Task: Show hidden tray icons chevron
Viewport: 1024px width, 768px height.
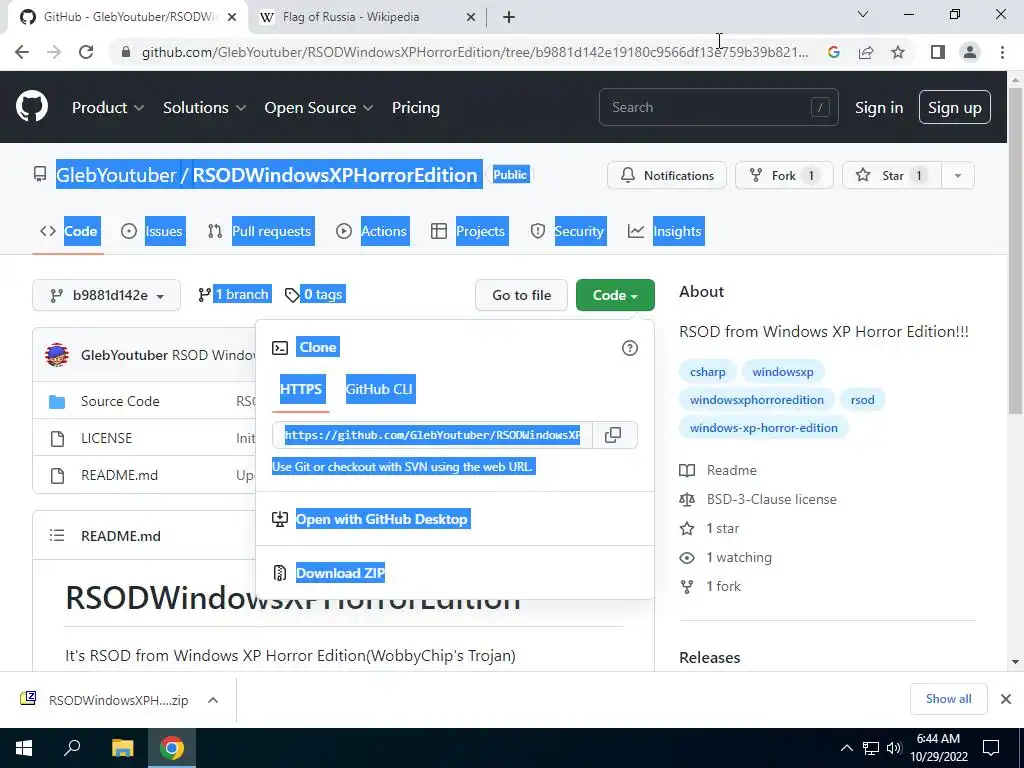Action: pos(846,748)
